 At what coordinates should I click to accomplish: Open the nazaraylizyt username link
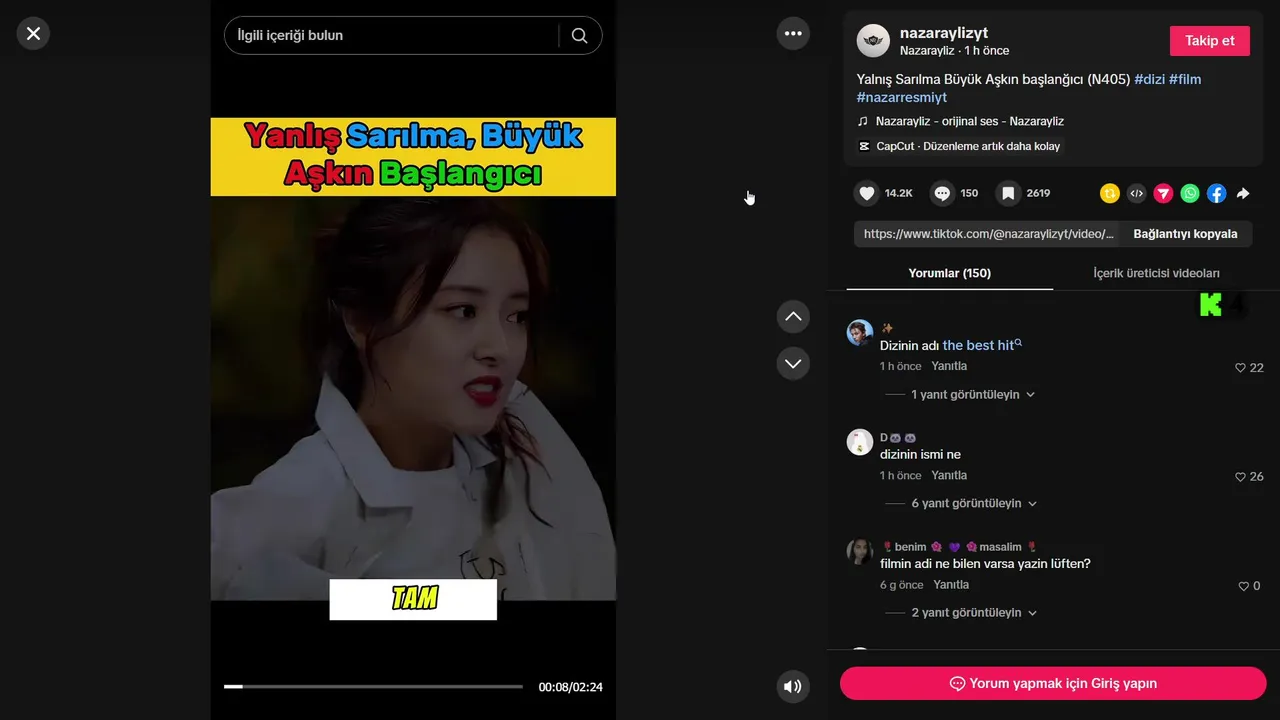944,33
